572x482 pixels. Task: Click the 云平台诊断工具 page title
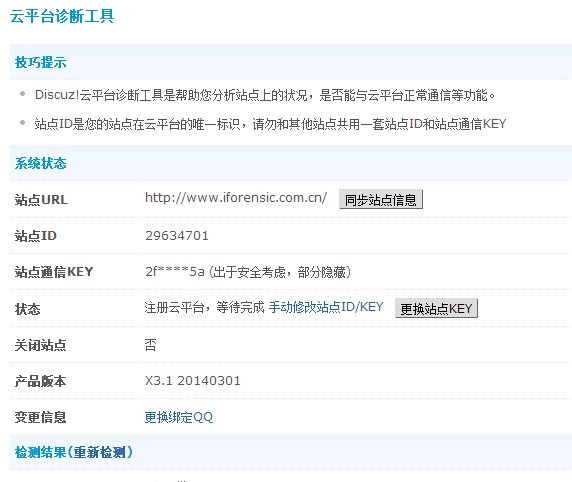click(x=62, y=16)
